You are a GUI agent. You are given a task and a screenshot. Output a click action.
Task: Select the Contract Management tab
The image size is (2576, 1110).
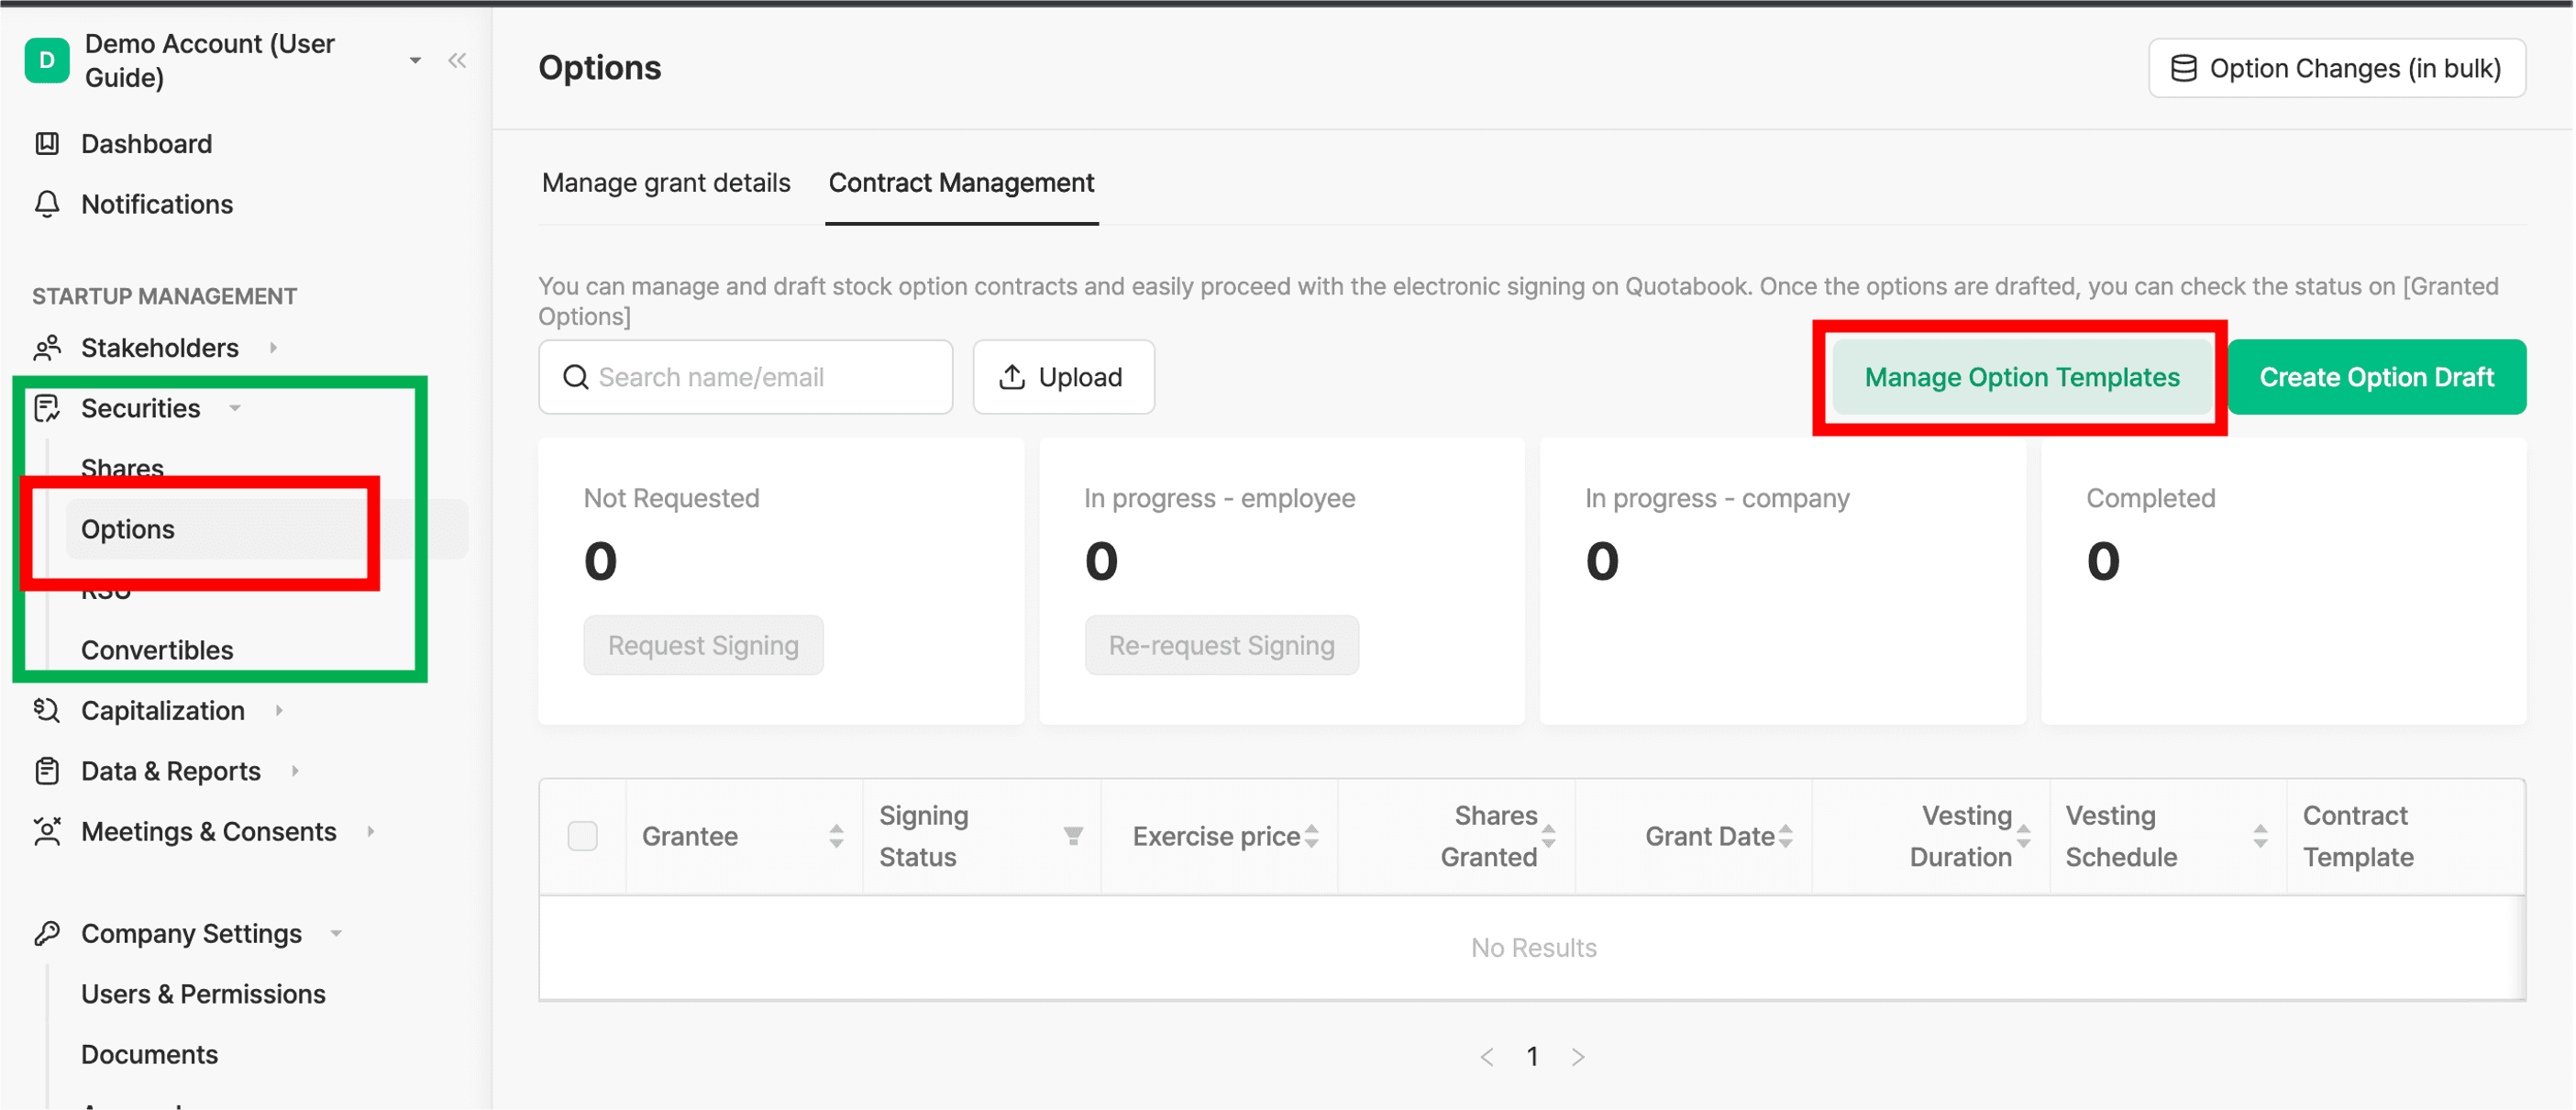(961, 183)
